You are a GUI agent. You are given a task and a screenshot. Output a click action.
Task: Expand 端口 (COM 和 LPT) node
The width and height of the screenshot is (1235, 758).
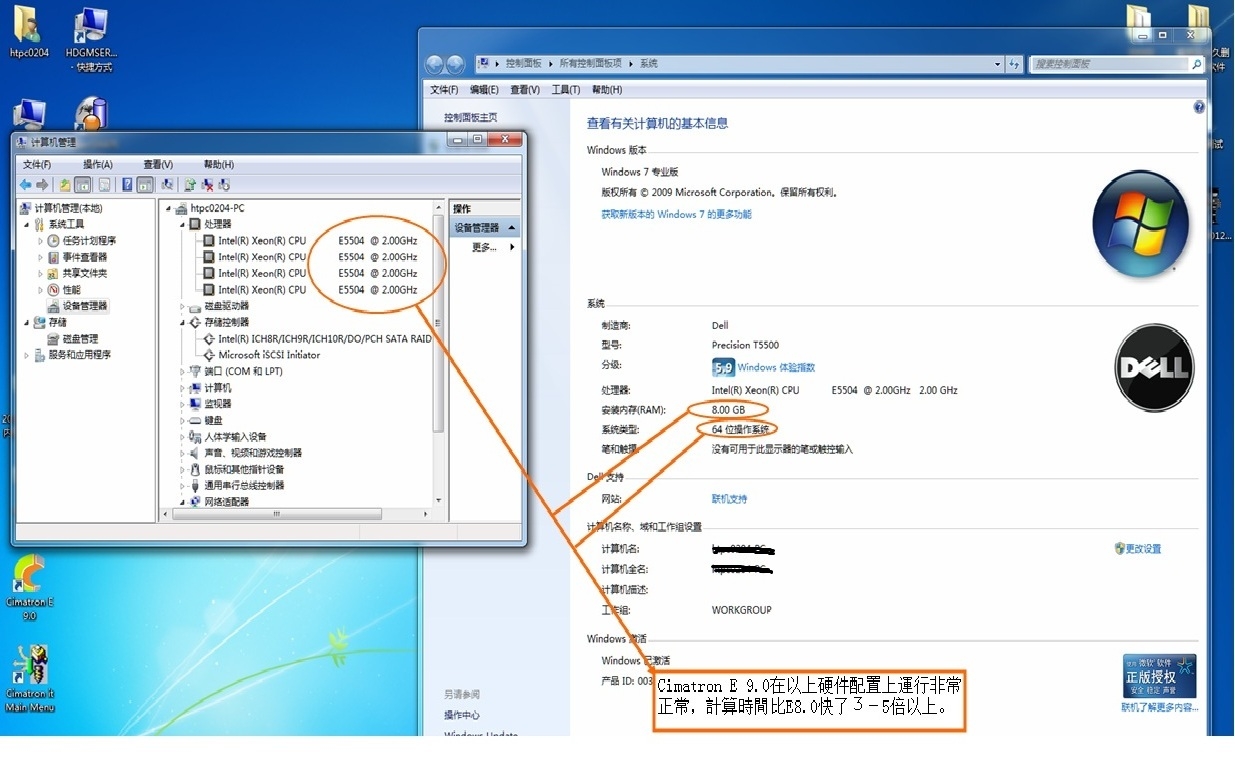[183, 372]
